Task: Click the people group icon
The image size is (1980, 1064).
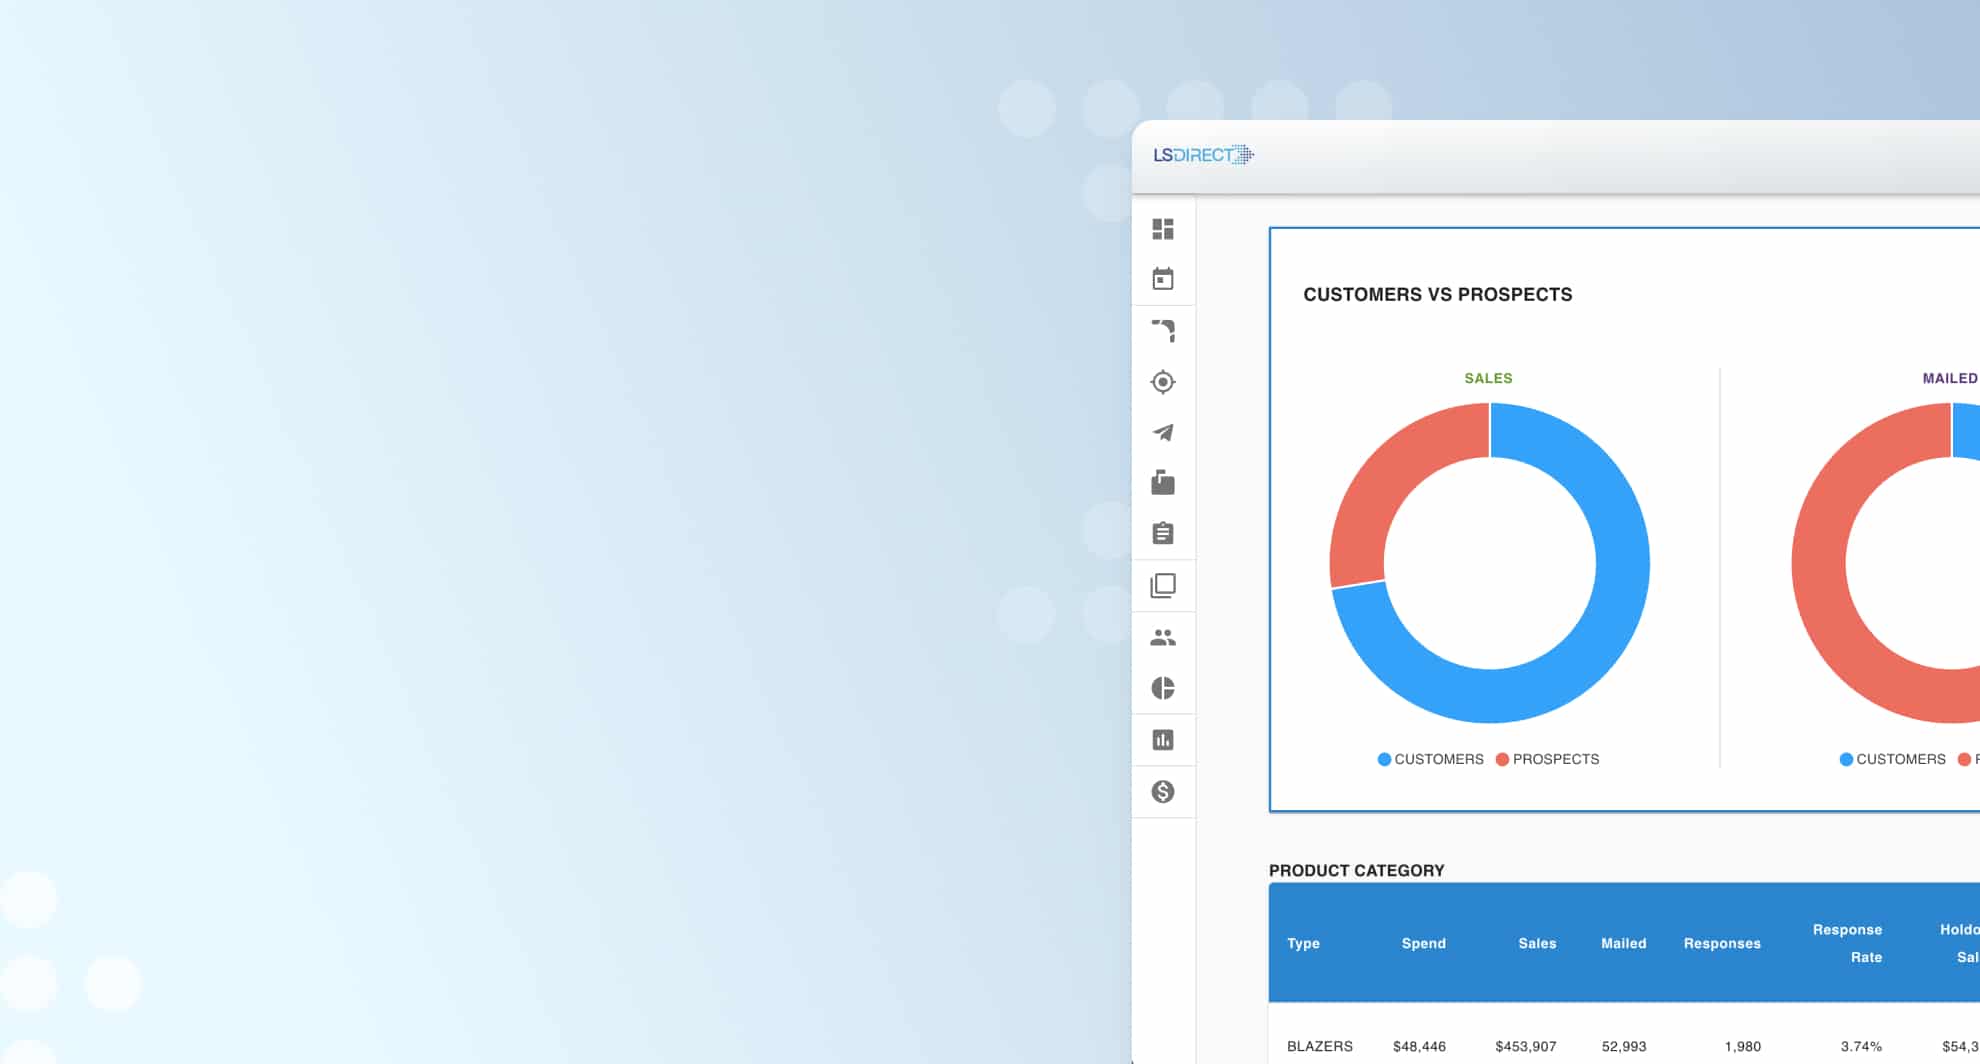Action: click(1162, 637)
